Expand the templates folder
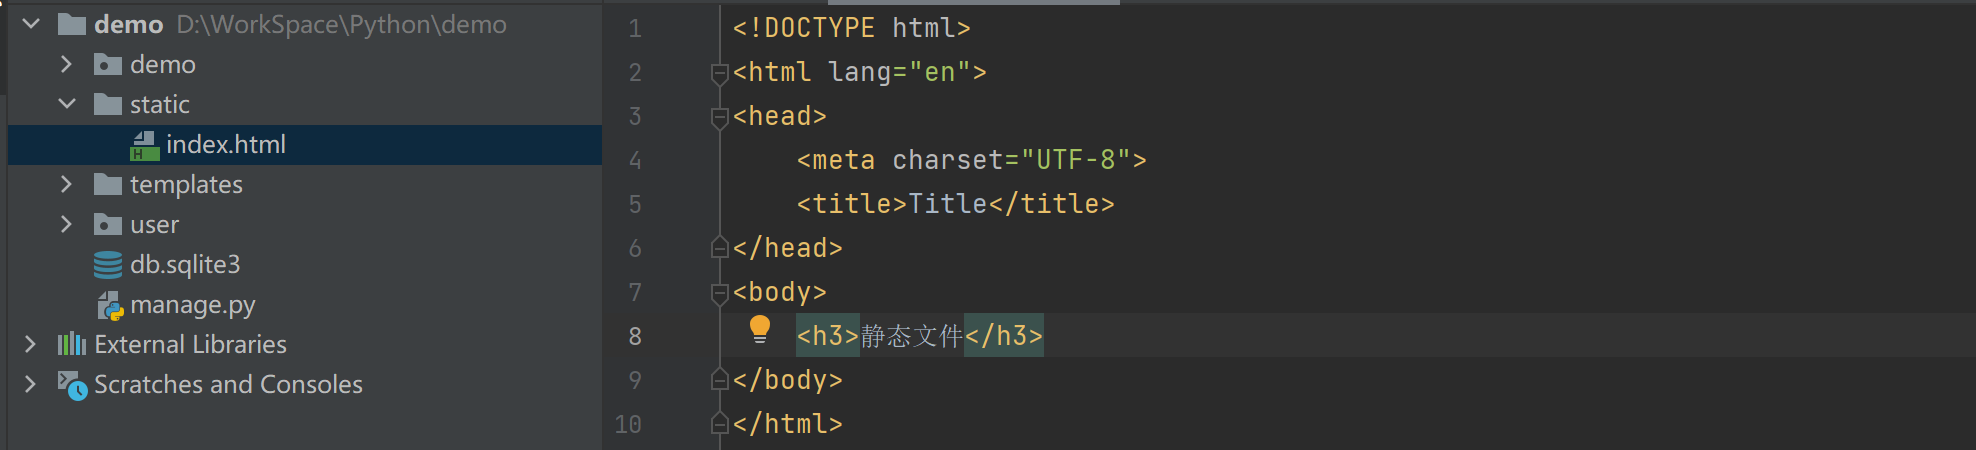 pyautogui.click(x=67, y=184)
